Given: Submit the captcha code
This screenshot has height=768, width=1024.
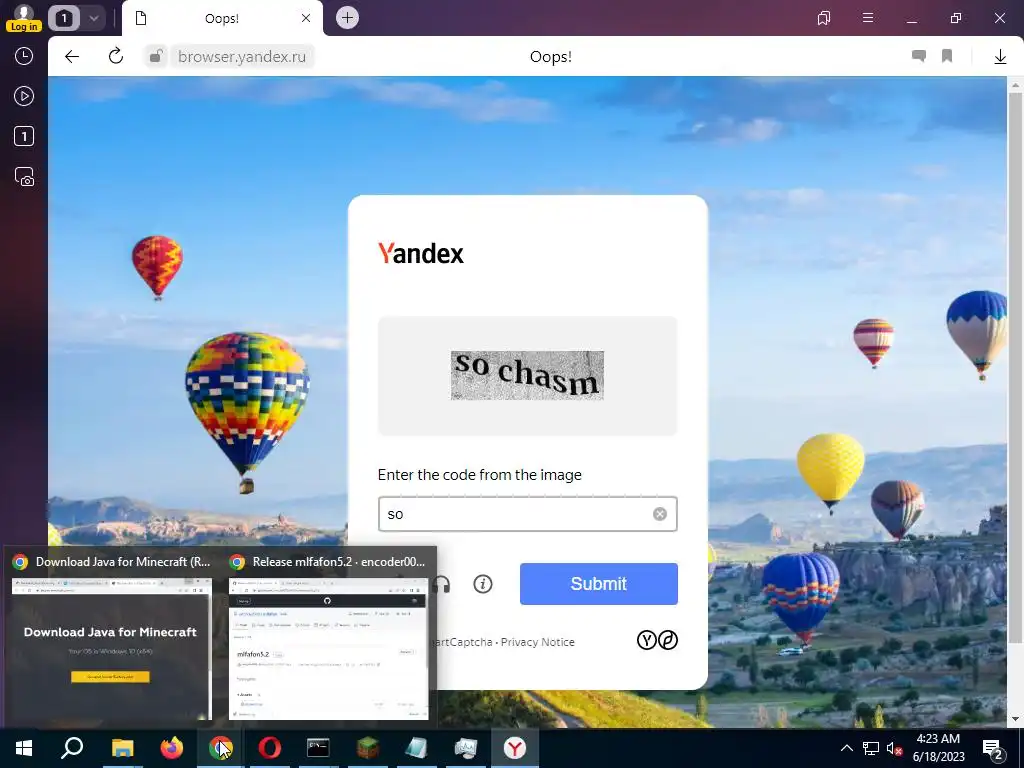Looking at the screenshot, I should point(599,584).
